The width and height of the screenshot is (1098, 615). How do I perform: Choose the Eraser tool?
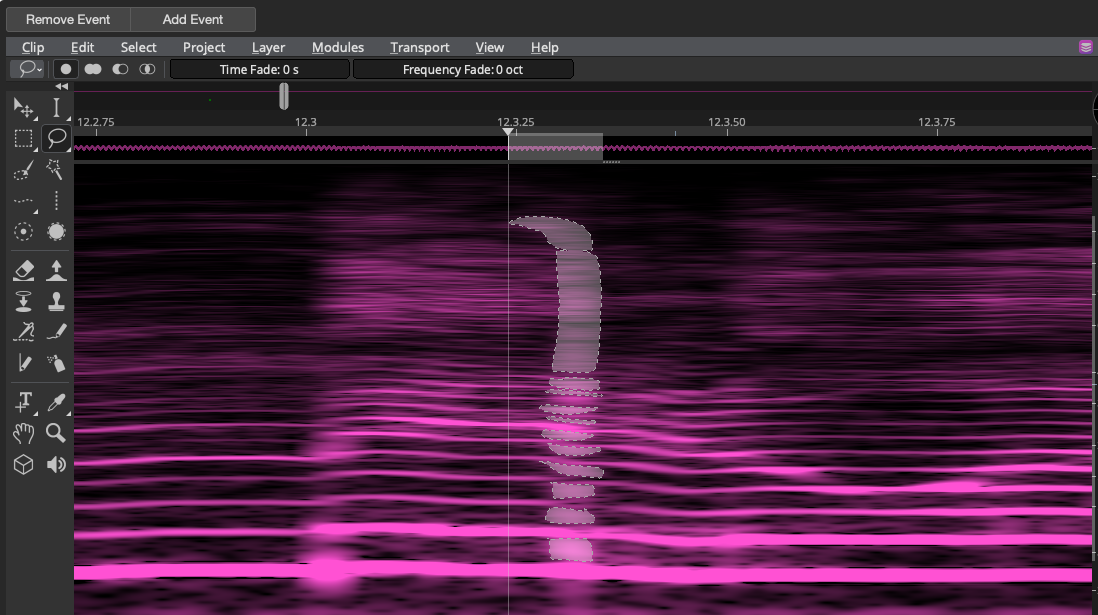pos(23,270)
